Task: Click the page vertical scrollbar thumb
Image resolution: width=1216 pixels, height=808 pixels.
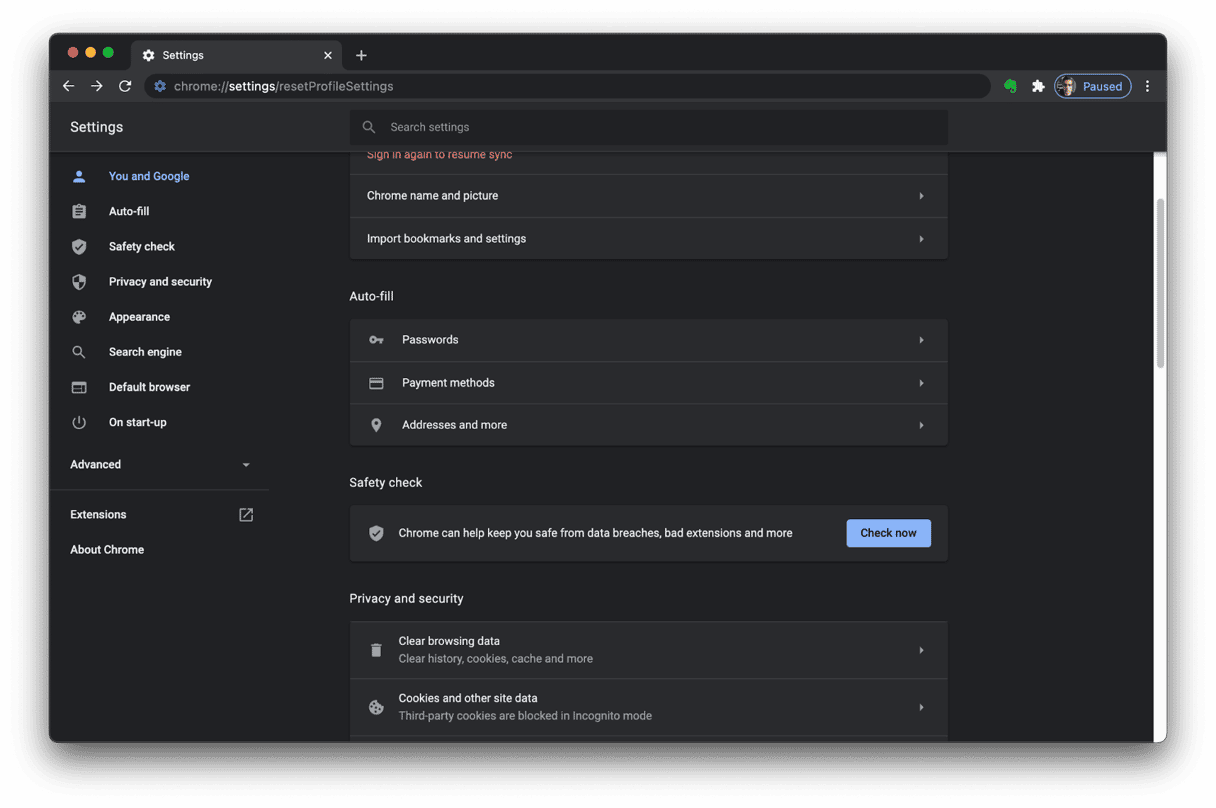Action: [x=1160, y=283]
